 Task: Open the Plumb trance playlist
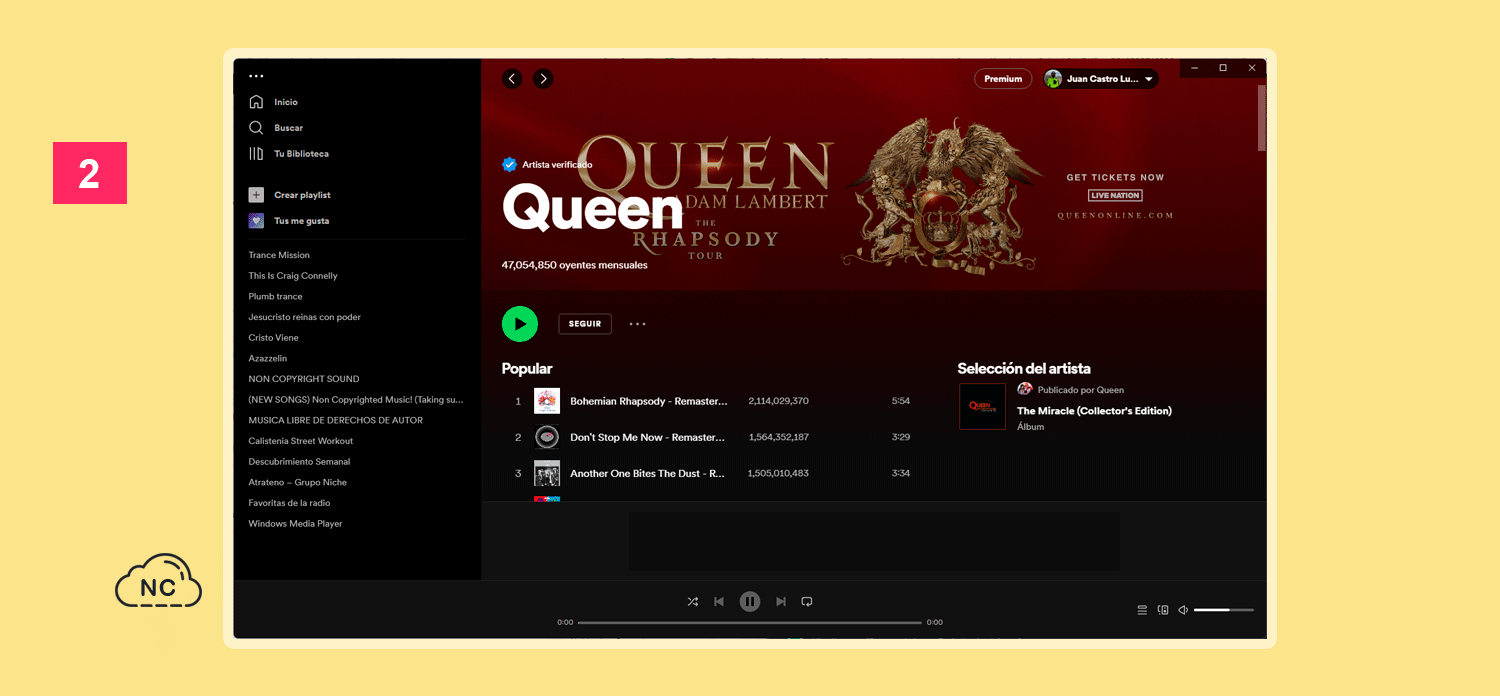tap(275, 297)
